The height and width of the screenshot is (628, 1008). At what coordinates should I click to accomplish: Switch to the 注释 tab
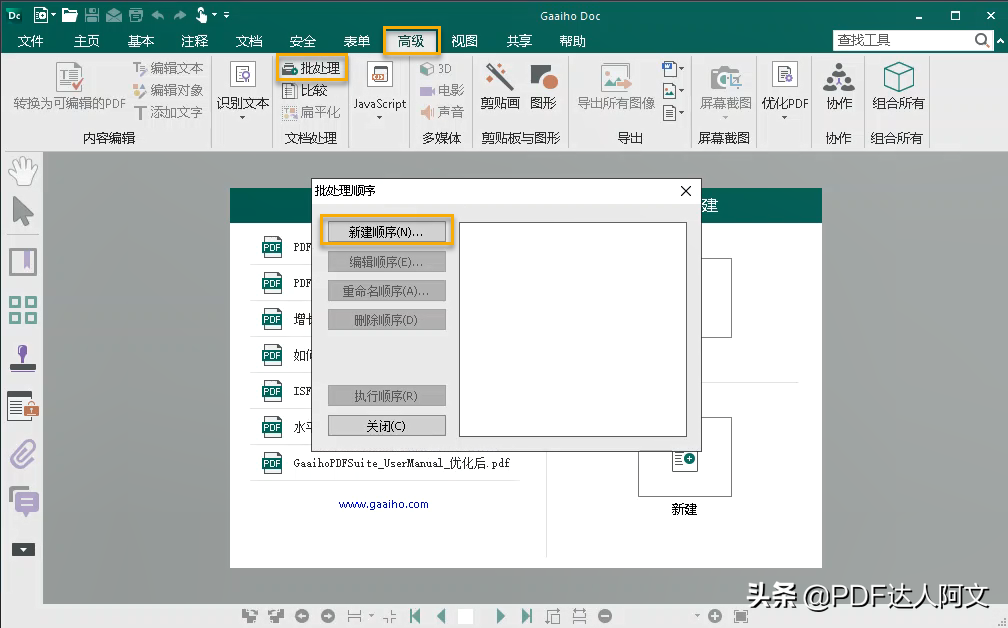pyautogui.click(x=194, y=41)
